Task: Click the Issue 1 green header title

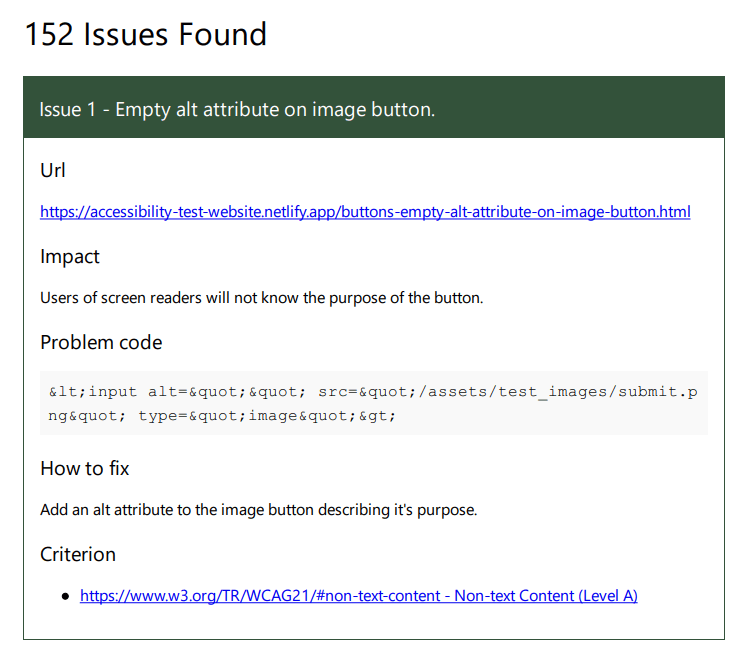Action: click(237, 109)
